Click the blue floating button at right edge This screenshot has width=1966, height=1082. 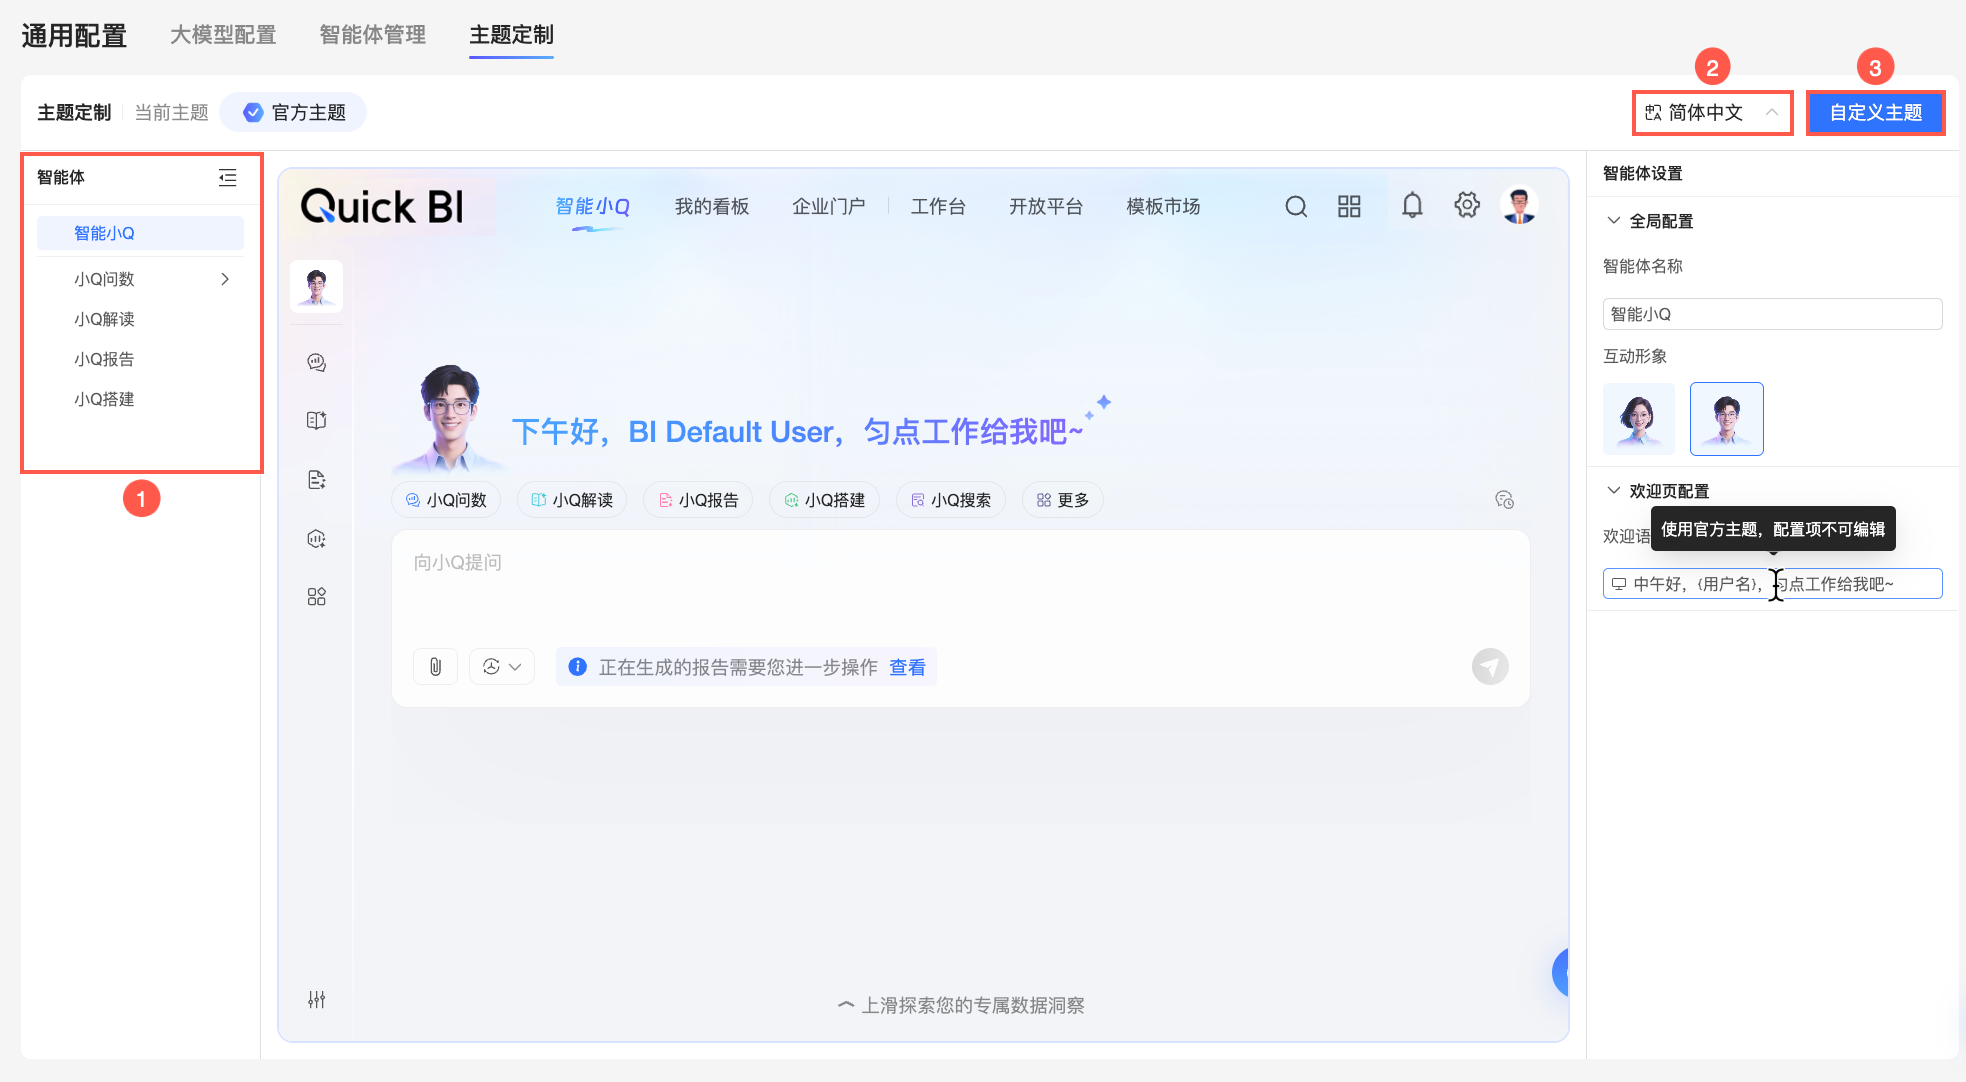tap(1560, 972)
